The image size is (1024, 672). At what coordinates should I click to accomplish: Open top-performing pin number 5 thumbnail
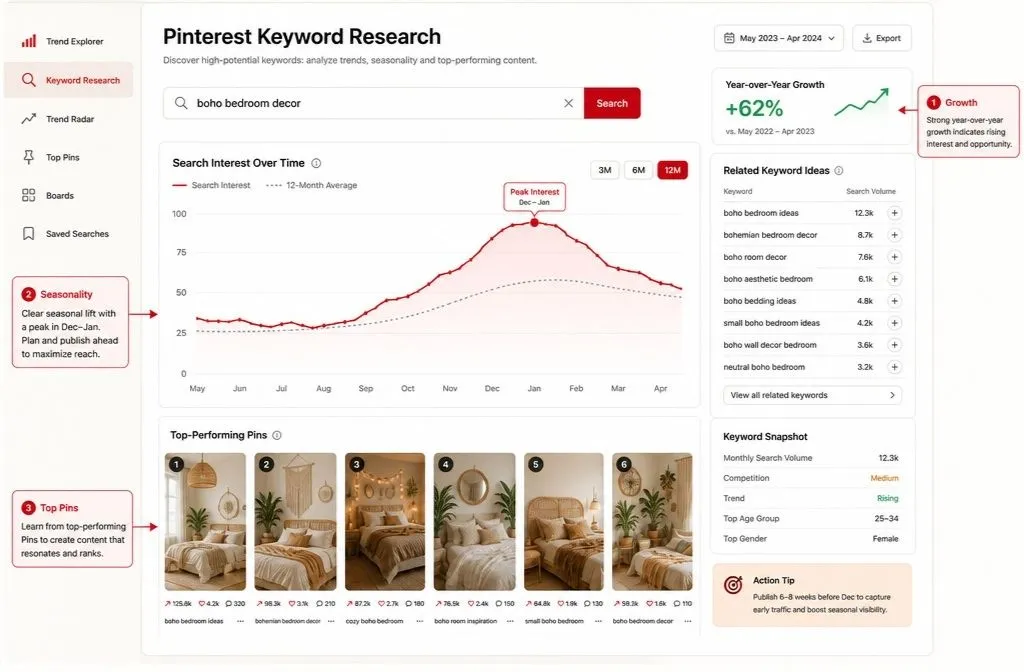564,522
